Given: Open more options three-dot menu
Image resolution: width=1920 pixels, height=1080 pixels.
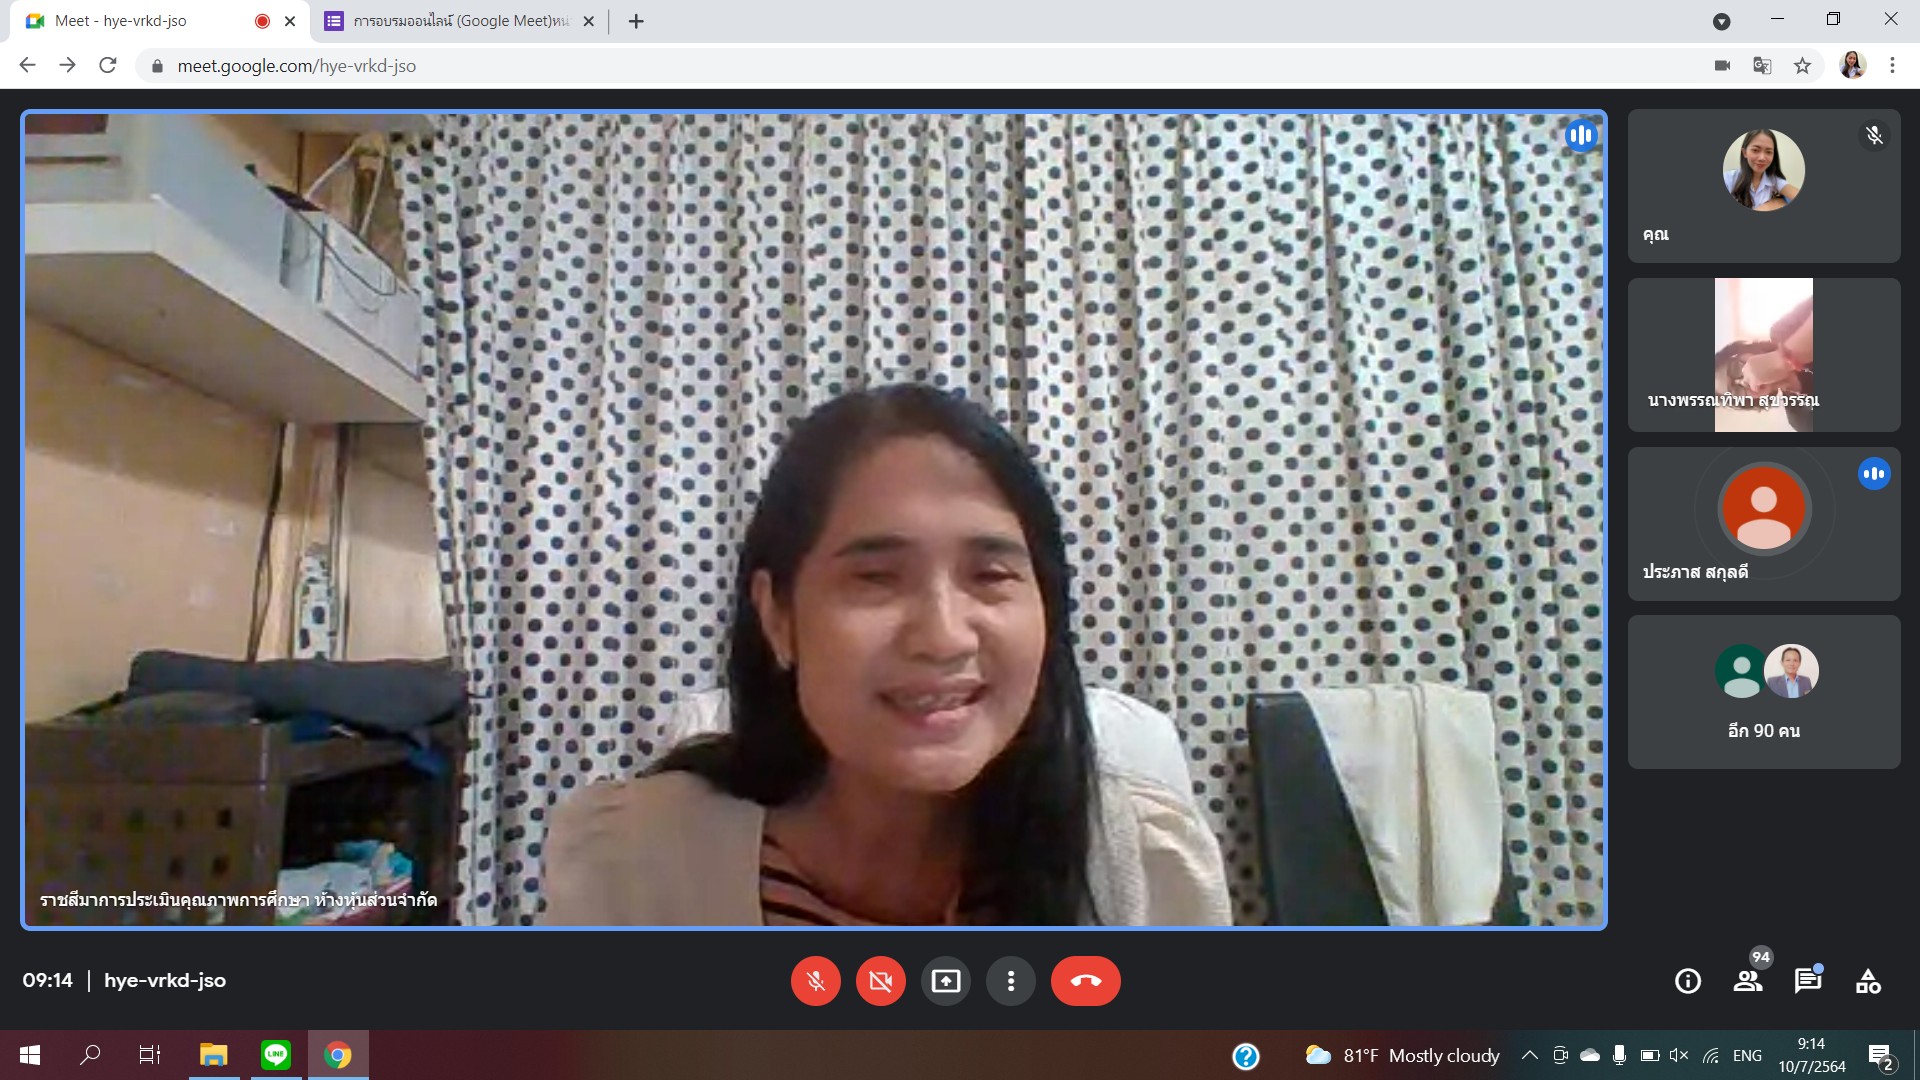Looking at the screenshot, I should coord(1010,981).
